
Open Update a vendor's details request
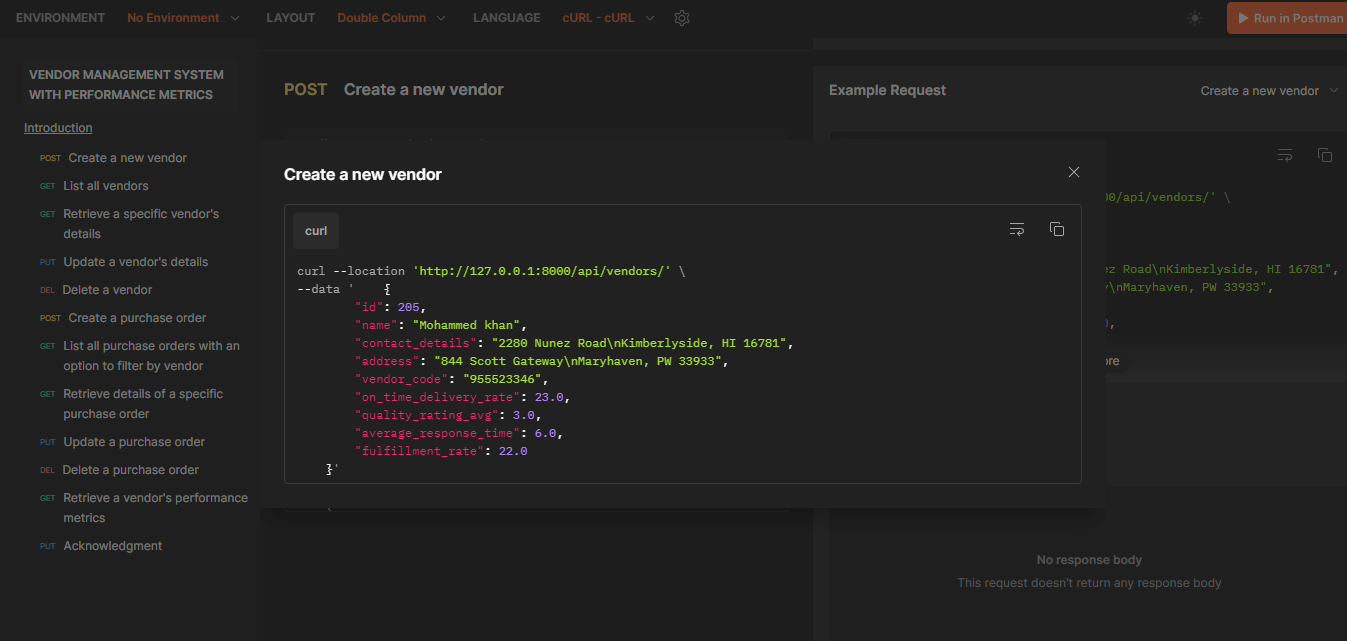pyautogui.click(x=135, y=262)
